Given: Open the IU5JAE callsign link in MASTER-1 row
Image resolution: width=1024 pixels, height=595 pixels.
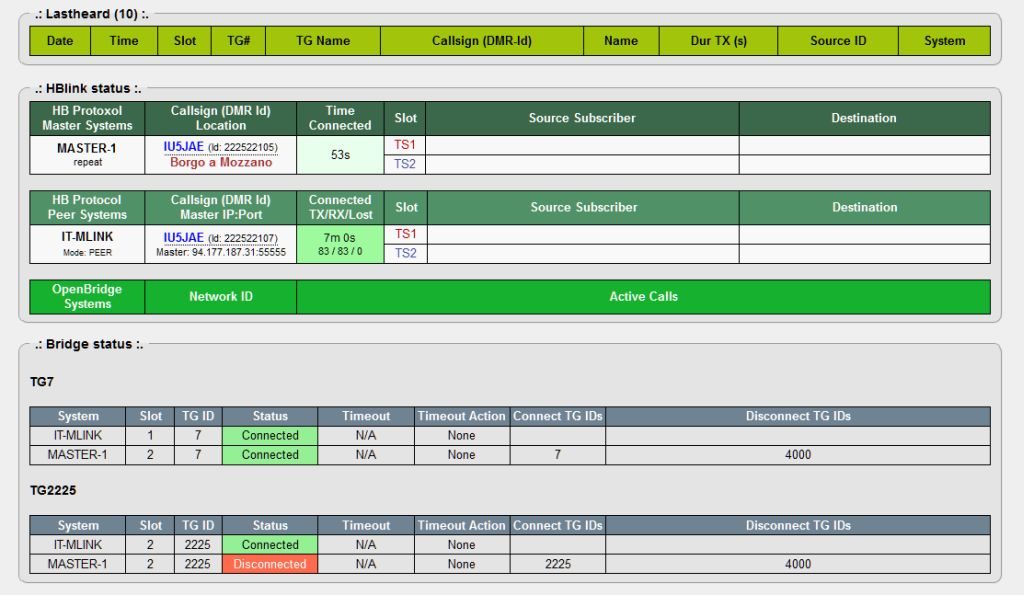Looking at the screenshot, I should click(x=183, y=147).
